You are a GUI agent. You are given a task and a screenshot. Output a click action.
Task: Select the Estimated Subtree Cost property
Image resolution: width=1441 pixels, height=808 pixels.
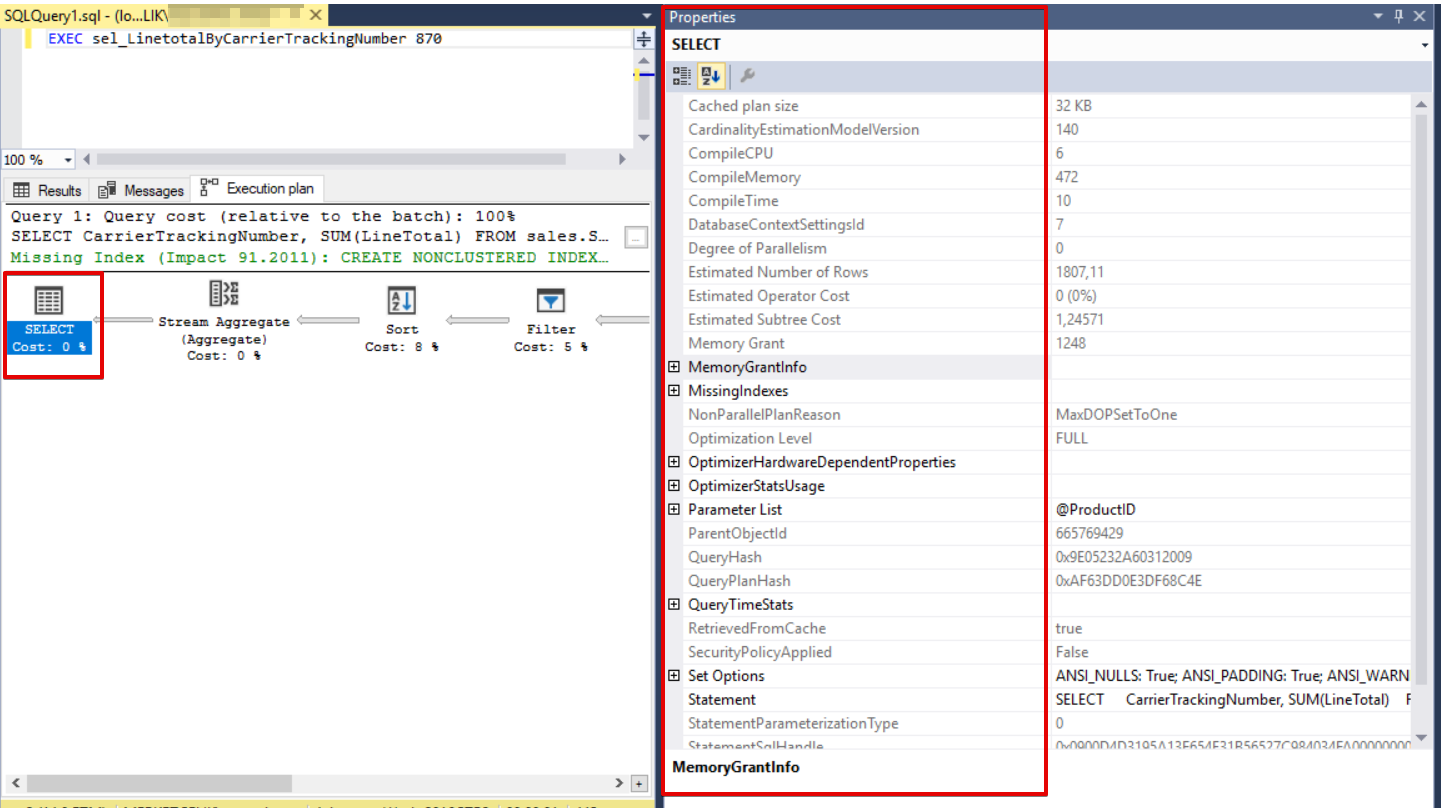pos(1040,320)
